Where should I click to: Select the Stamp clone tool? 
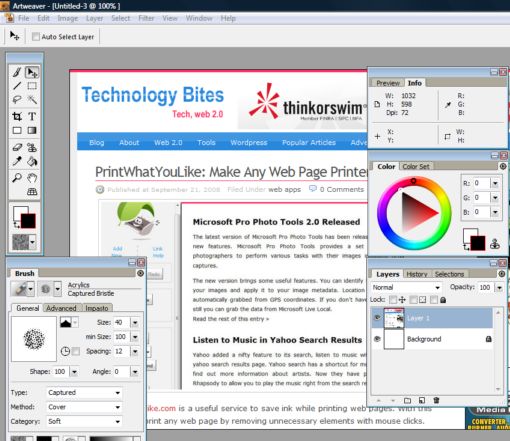[x=32, y=147]
